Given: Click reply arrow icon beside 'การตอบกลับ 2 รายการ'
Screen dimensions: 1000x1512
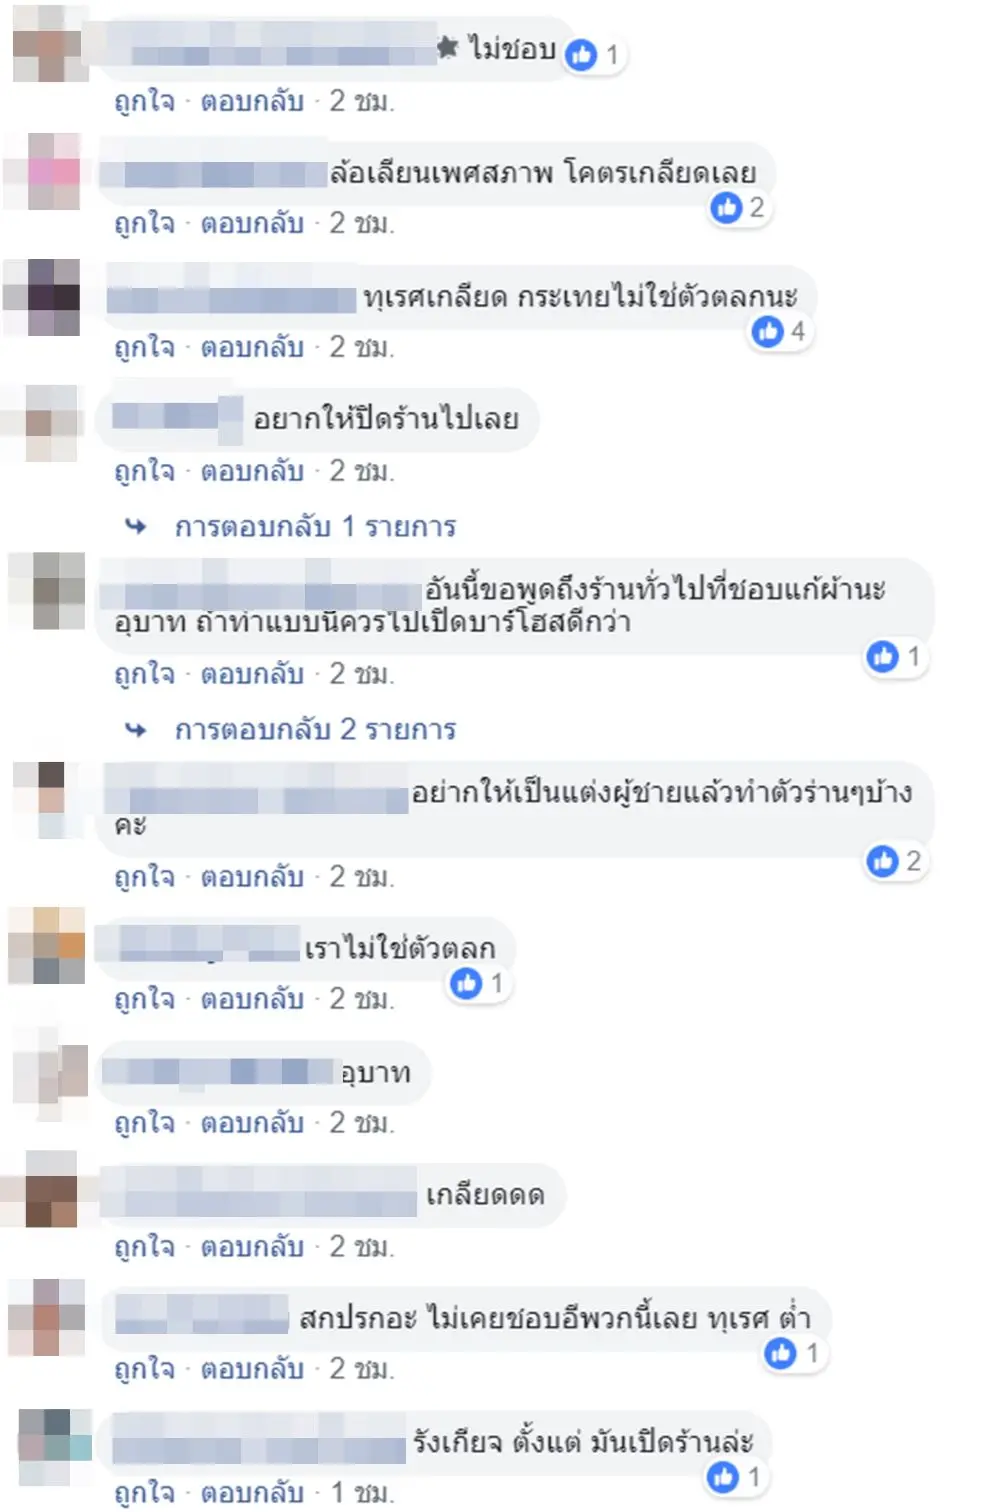Looking at the screenshot, I should tap(136, 730).
